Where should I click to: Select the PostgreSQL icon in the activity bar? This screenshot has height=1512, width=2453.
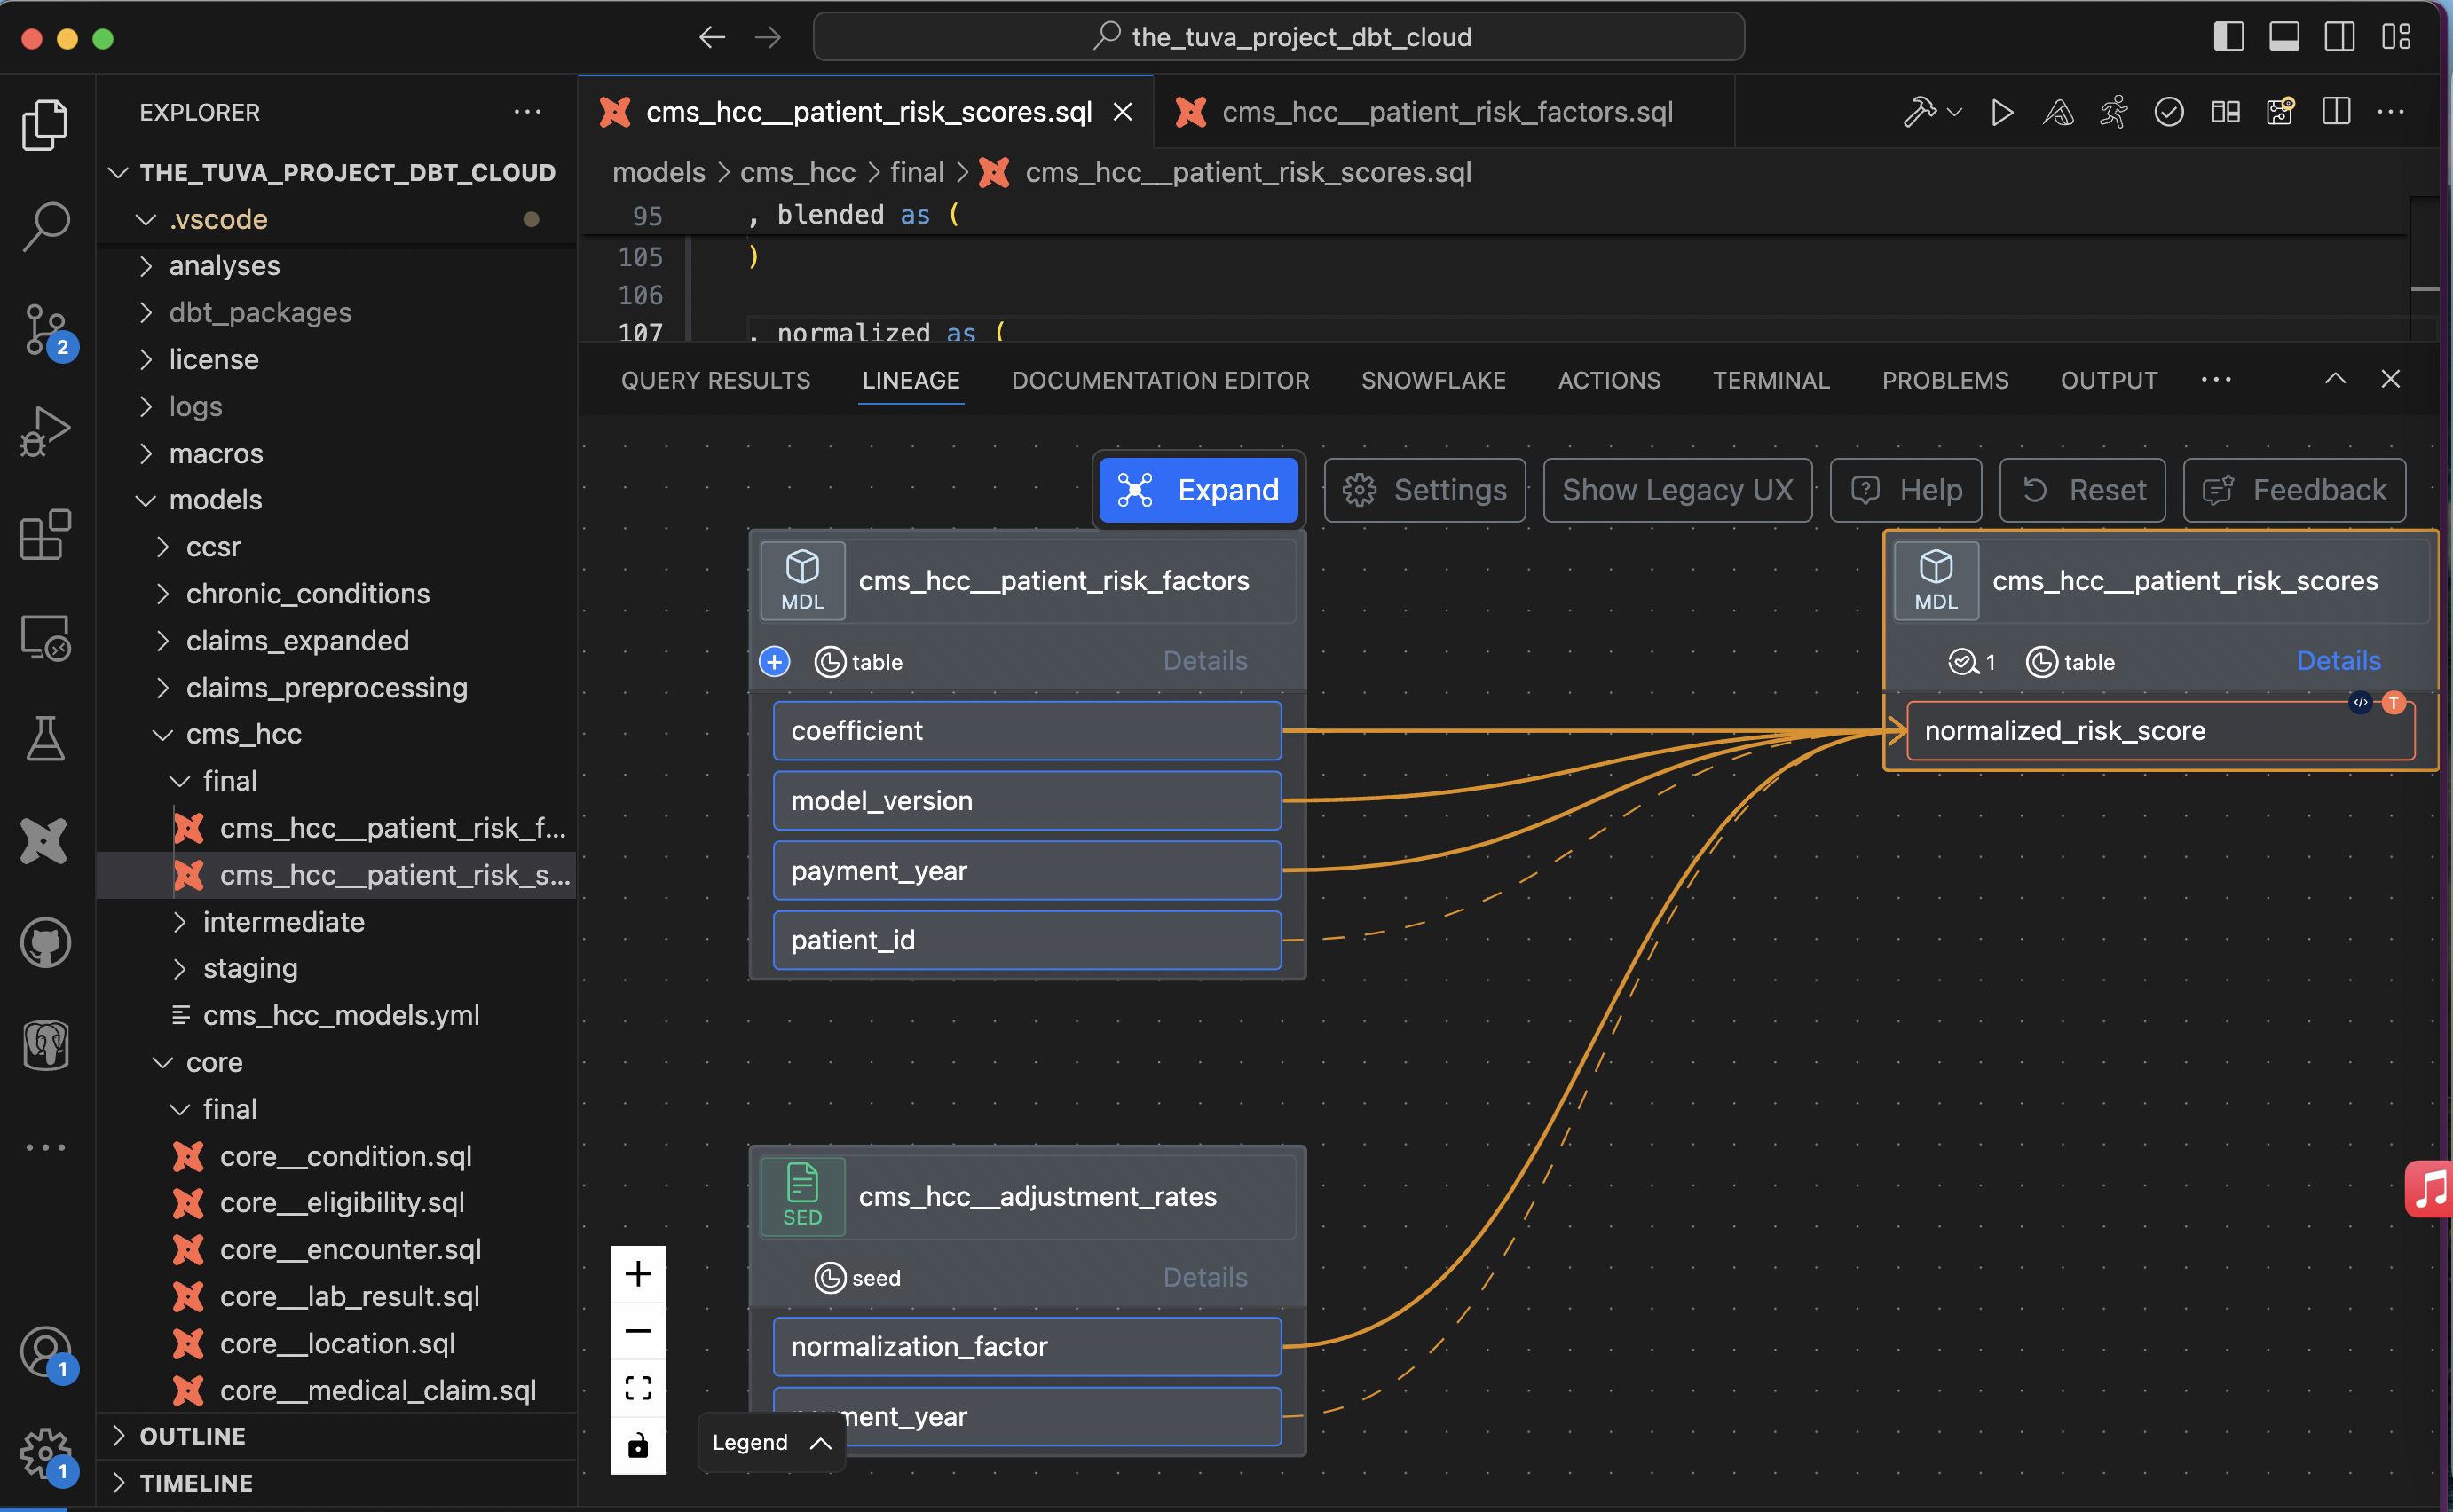tap(45, 1045)
